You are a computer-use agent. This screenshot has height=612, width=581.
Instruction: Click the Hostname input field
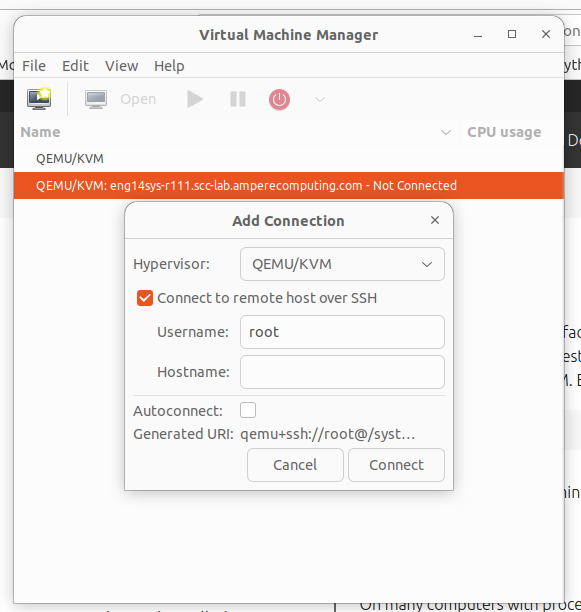point(342,372)
